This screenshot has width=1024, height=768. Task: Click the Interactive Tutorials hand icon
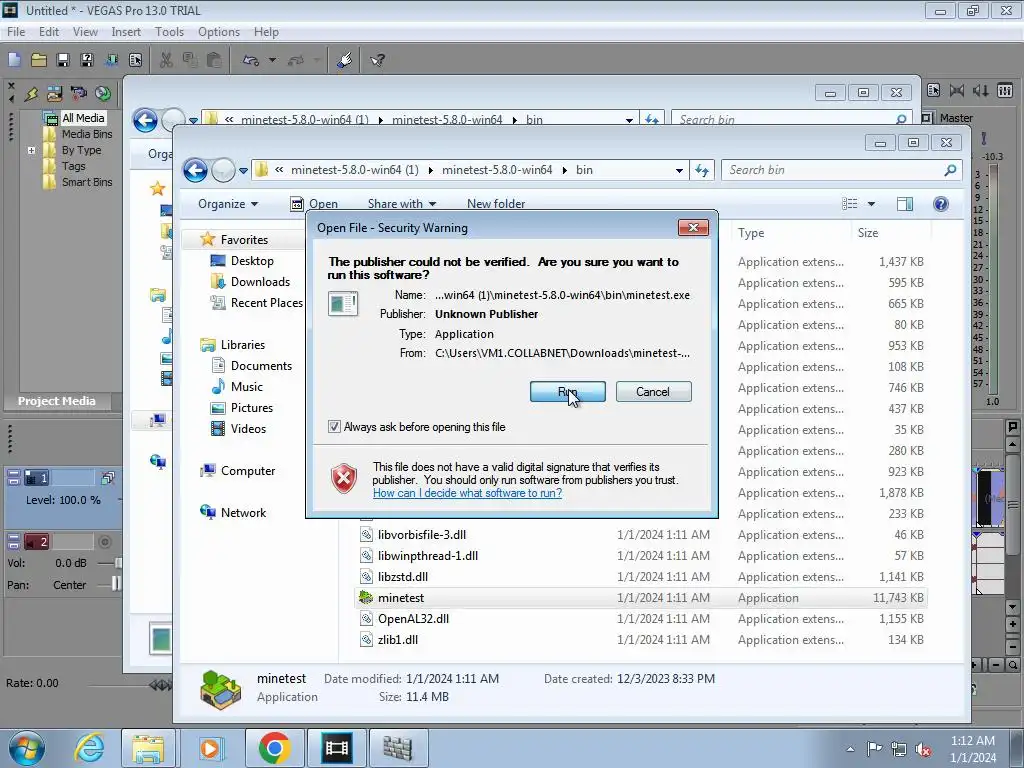[345, 60]
